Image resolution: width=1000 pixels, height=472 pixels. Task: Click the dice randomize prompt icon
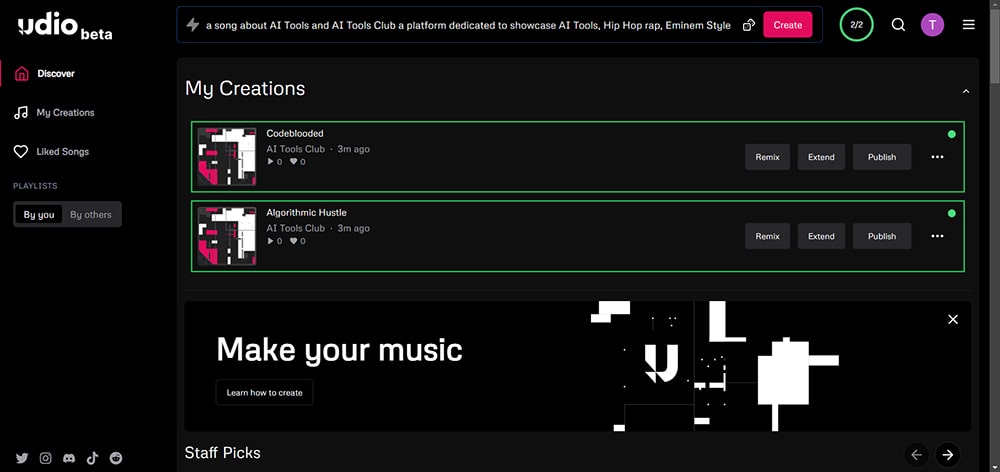[x=749, y=25]
